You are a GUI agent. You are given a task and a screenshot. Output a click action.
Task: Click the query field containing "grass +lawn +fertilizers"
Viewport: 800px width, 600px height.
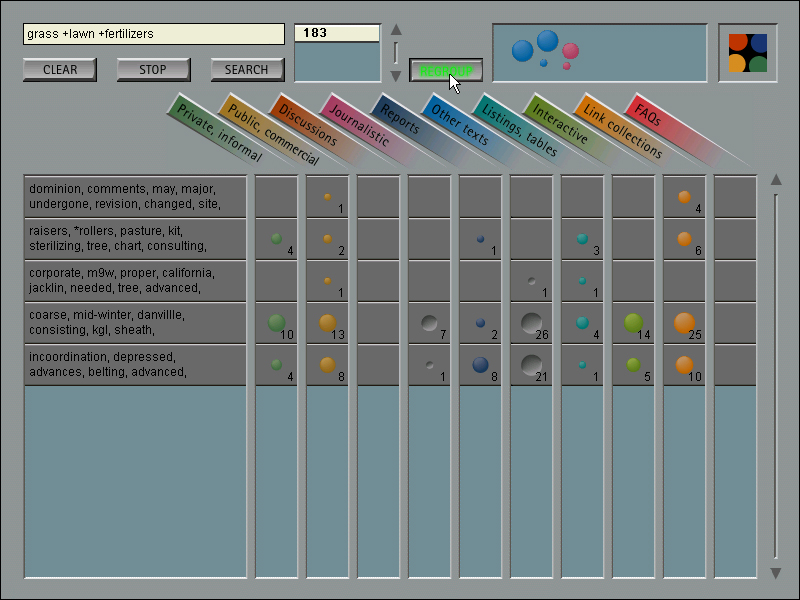pyautogui.click(x=154, y=33)
